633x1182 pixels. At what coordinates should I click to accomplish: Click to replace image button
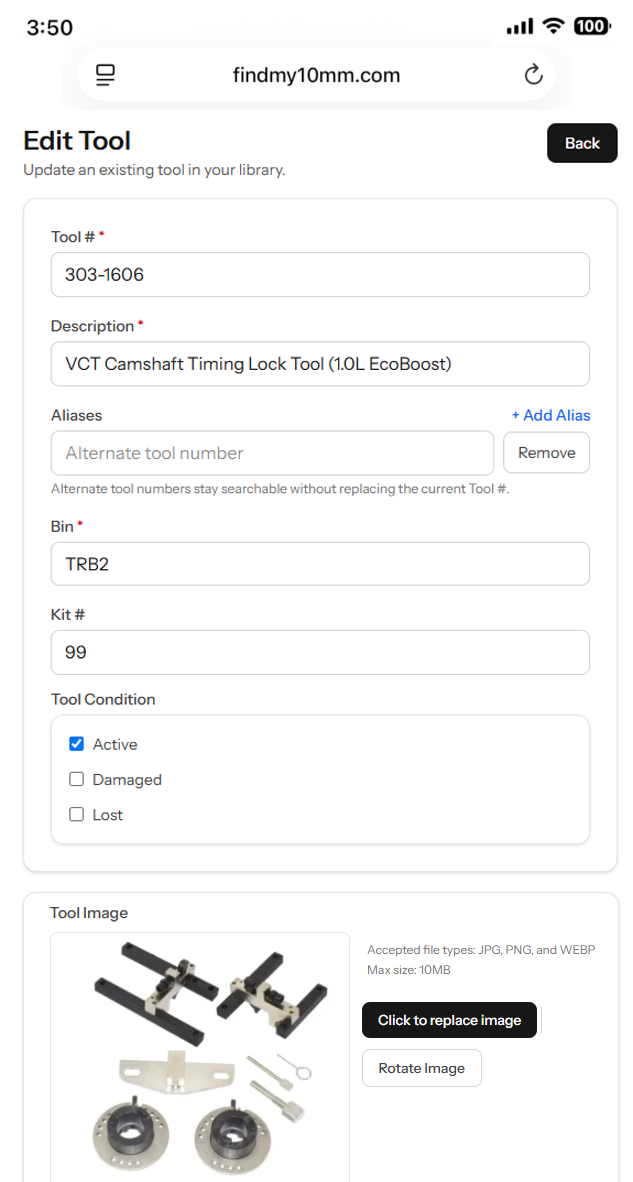tap(449, 1020)
